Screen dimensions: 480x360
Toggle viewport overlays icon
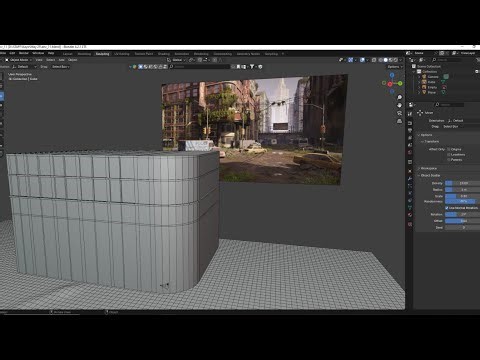[362, 60]
